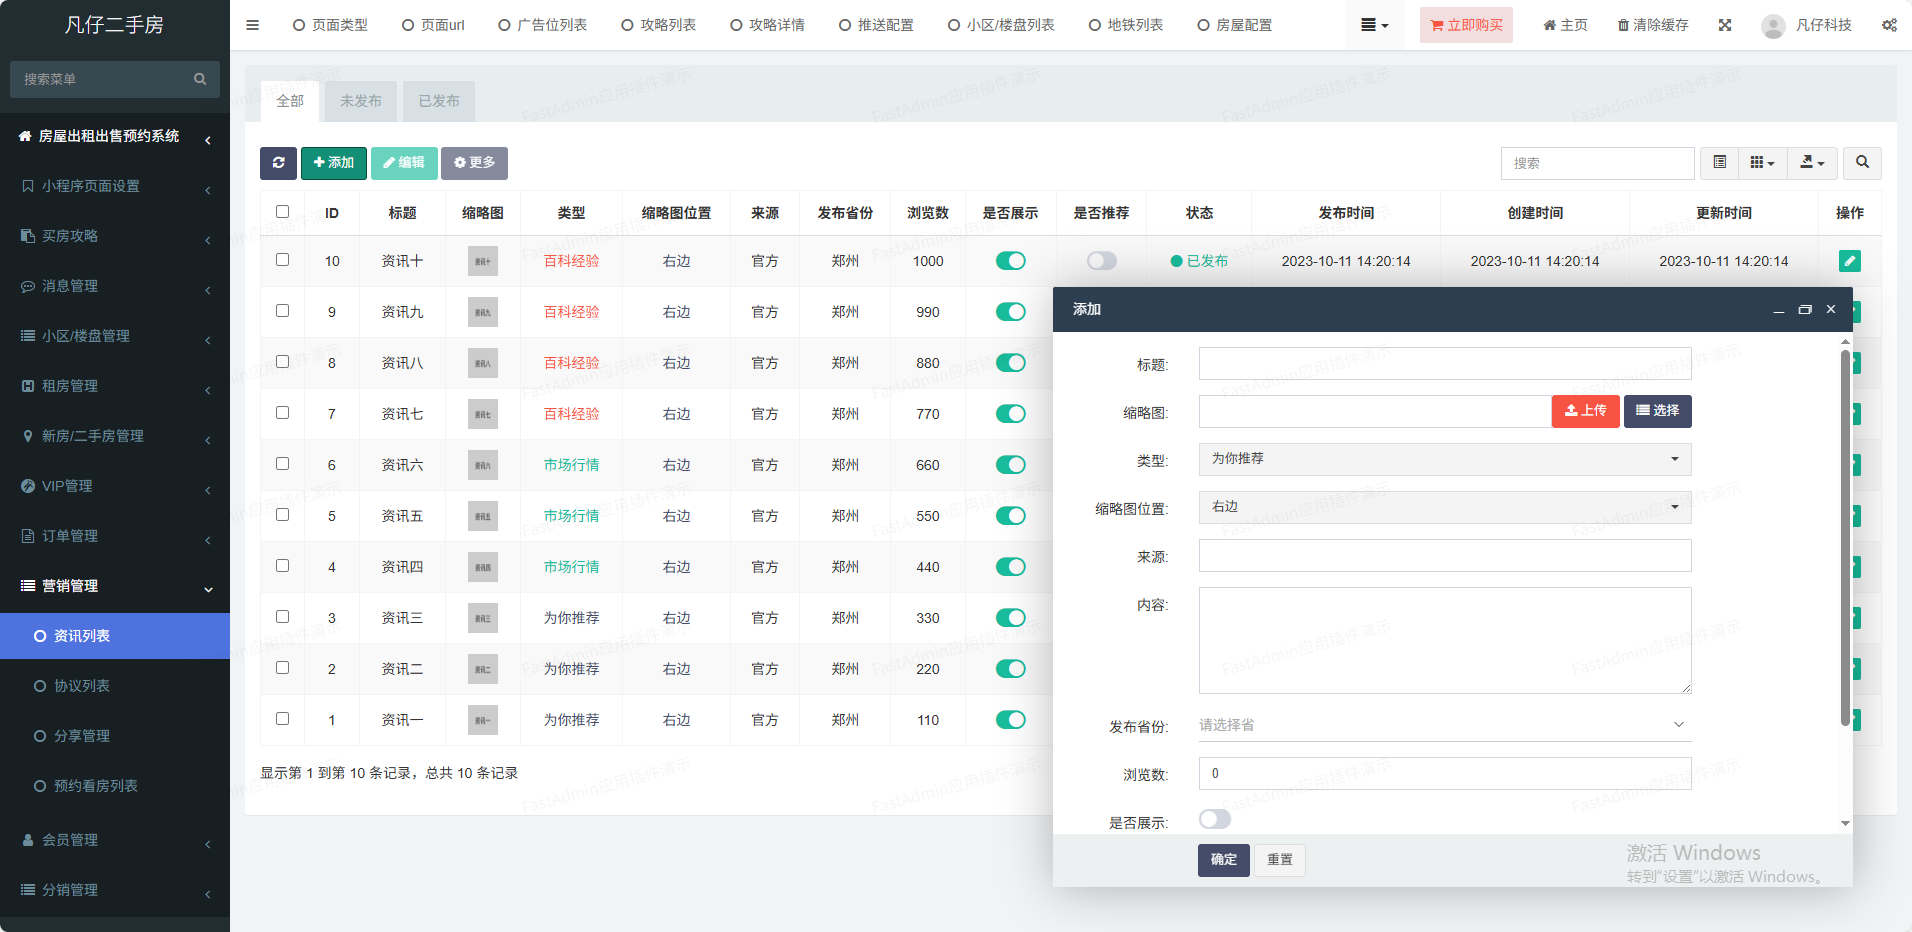
Task: Click the 确定 button in the add dialog
Action: click(1223, 860)
